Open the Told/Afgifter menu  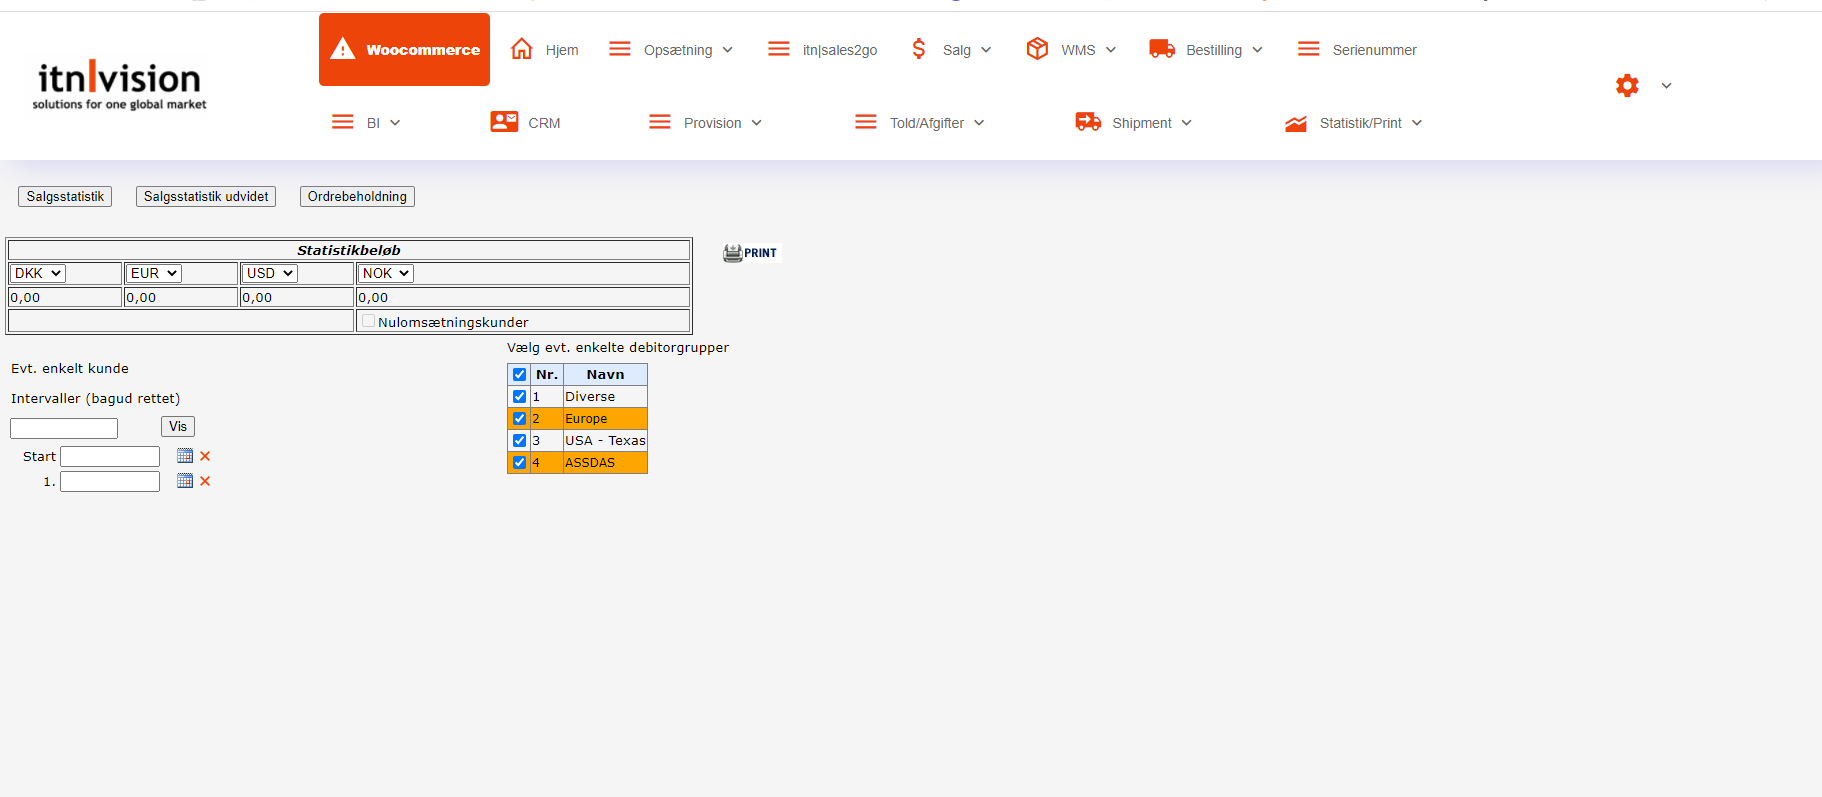click(x=926, y=123)
